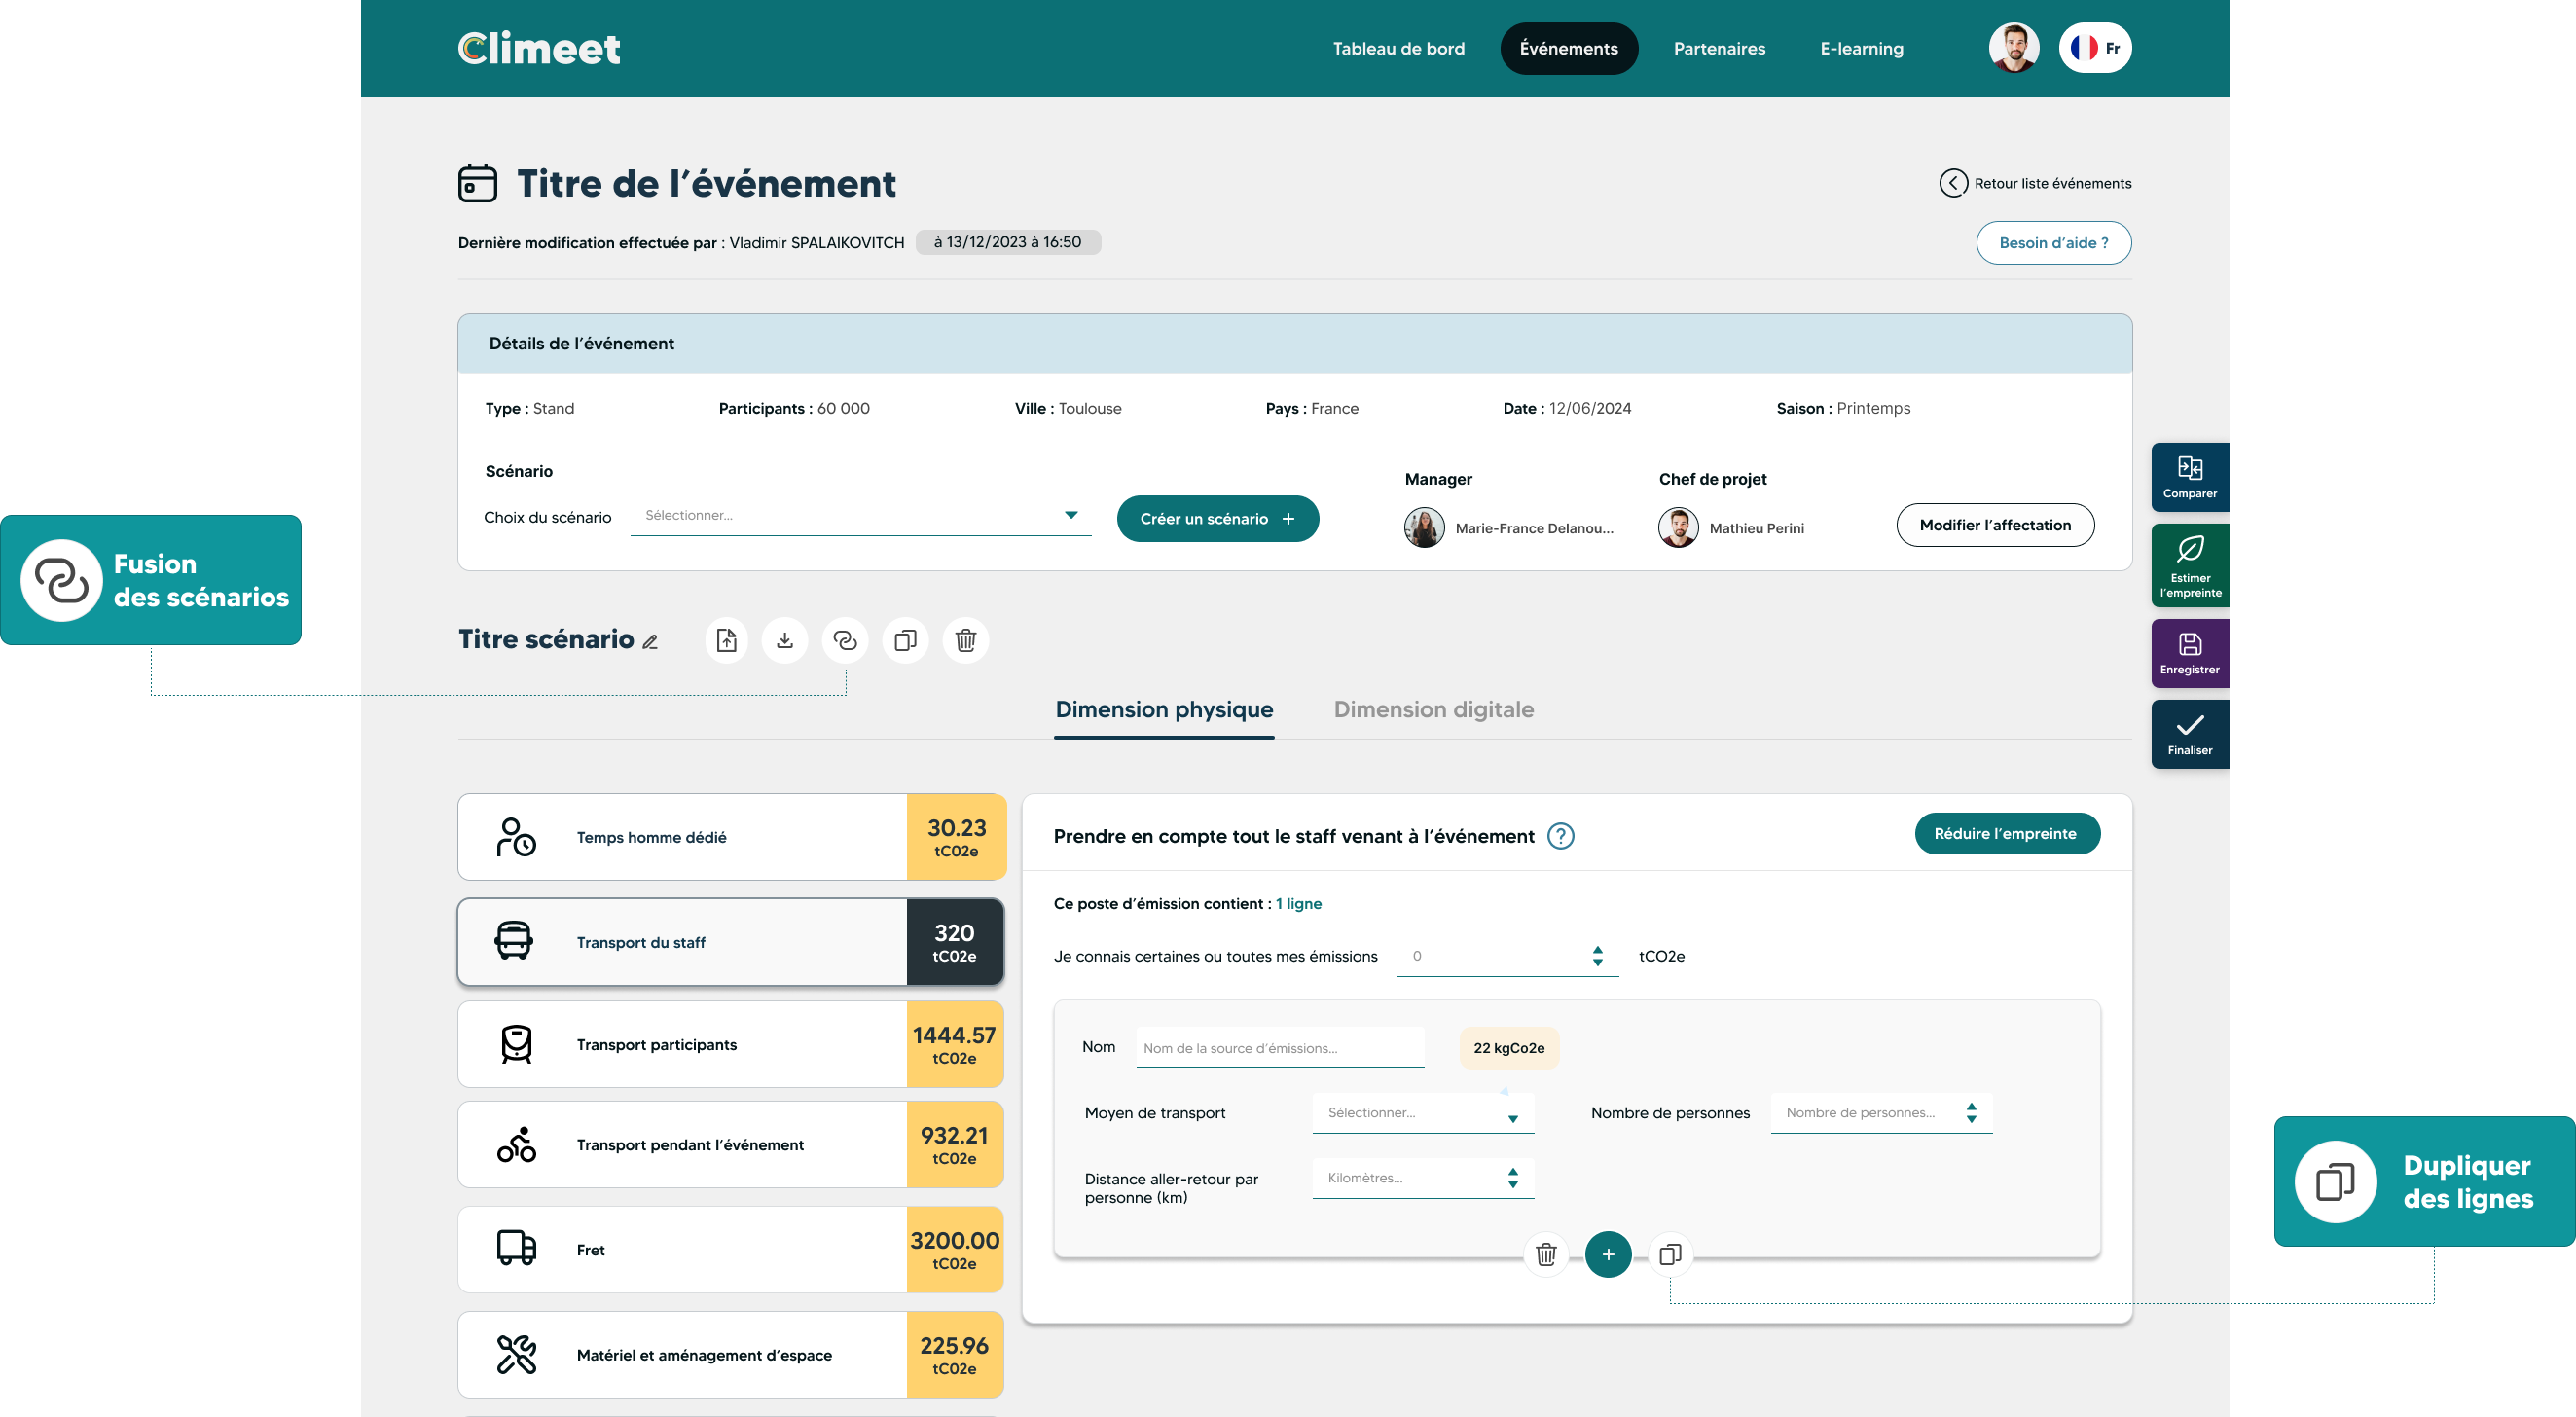The image size is (2576, 1417).
Task: Click Créer un scénario button
Action: tap(1217, 519)
